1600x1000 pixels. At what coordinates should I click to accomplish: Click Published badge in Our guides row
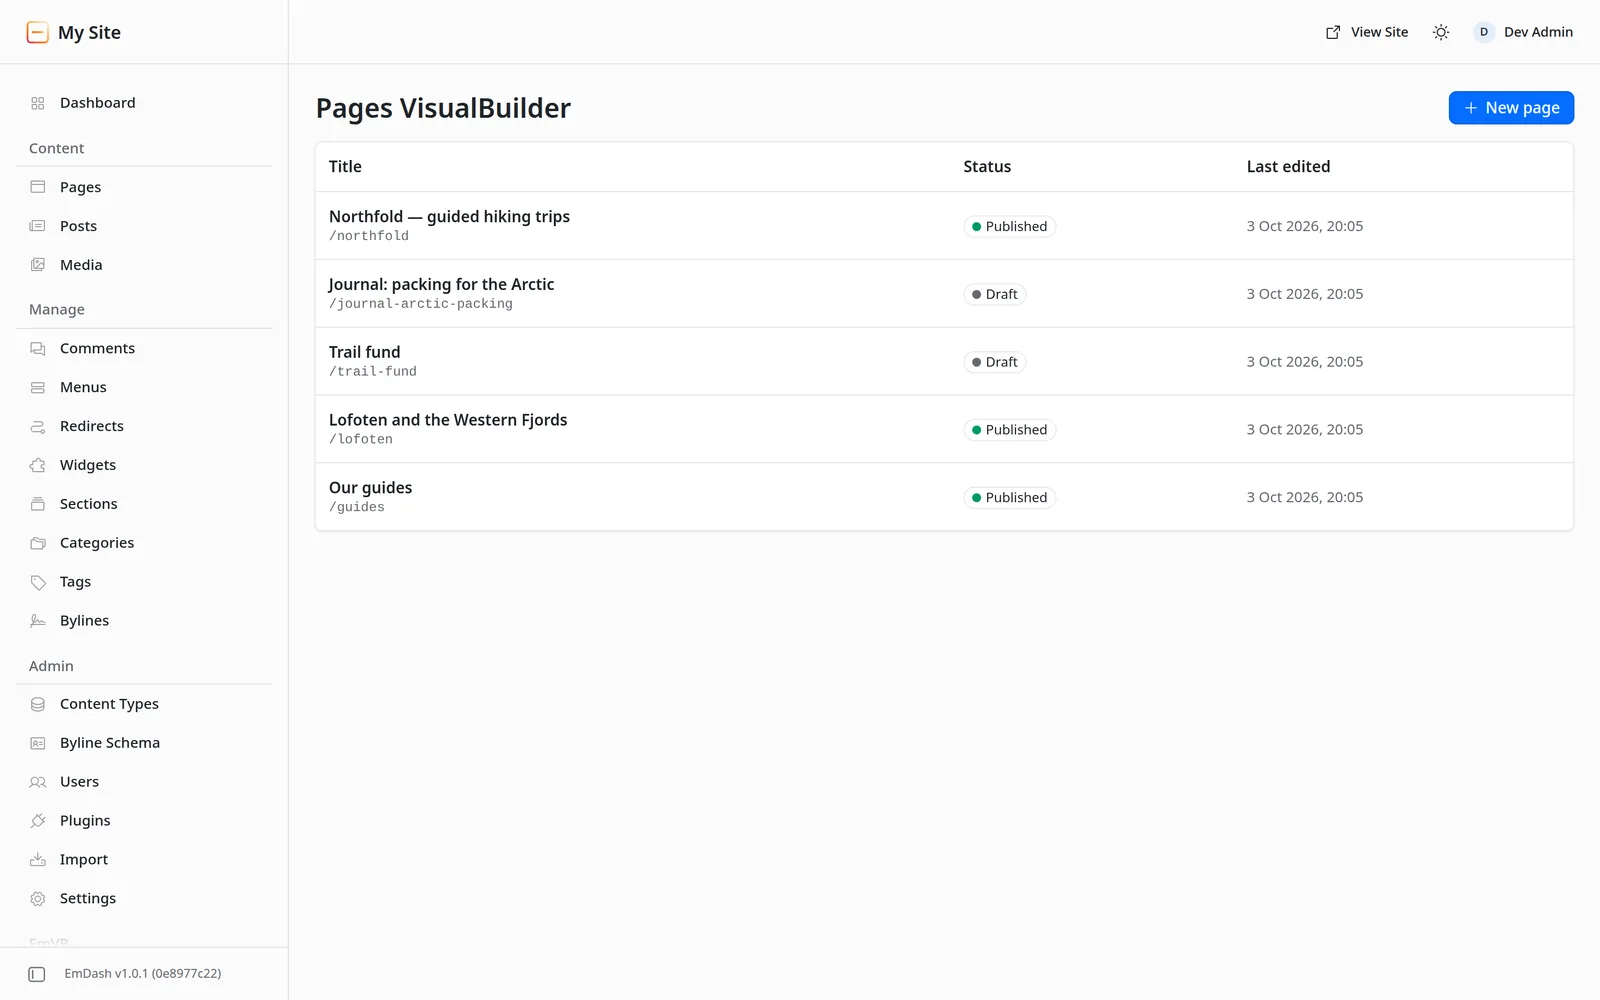[1009, 498]
